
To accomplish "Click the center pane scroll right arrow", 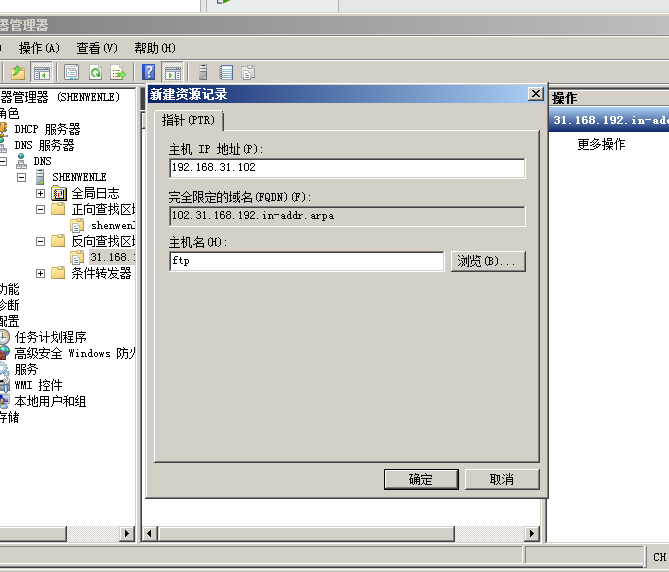I will [x=532, y=533].
